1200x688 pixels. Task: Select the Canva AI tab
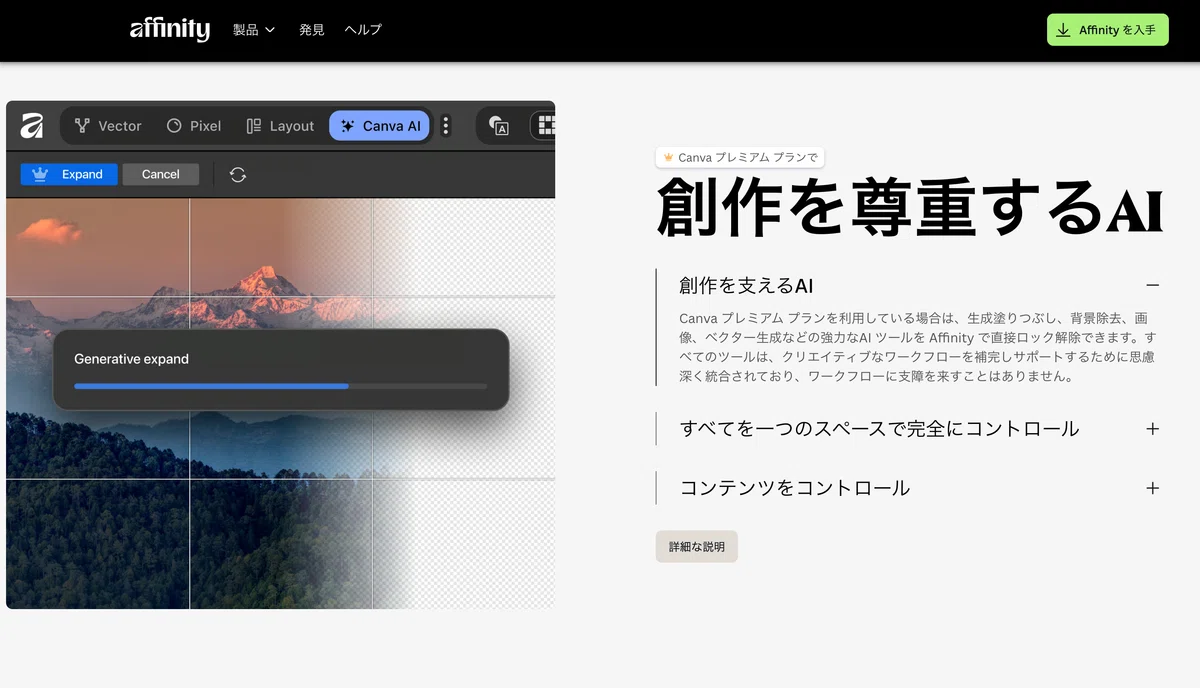coord(380,126)
